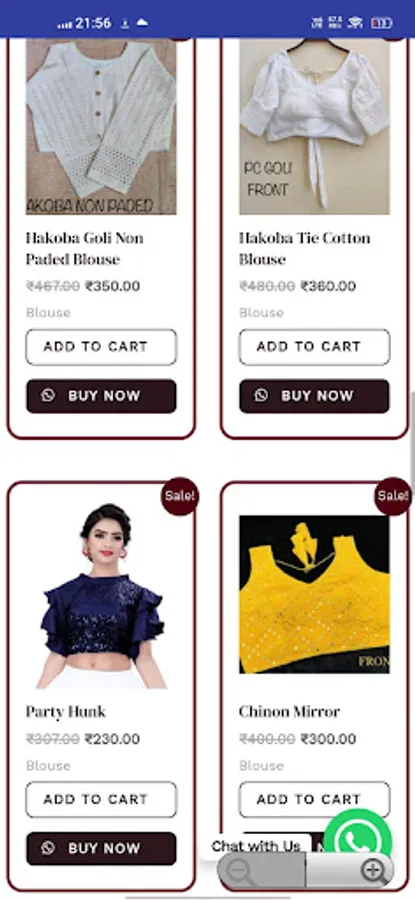Add Hakoba Goli Non Paded Blouse to cart
Viewport: 415px width, 900px height.
[x=101, y=347]
